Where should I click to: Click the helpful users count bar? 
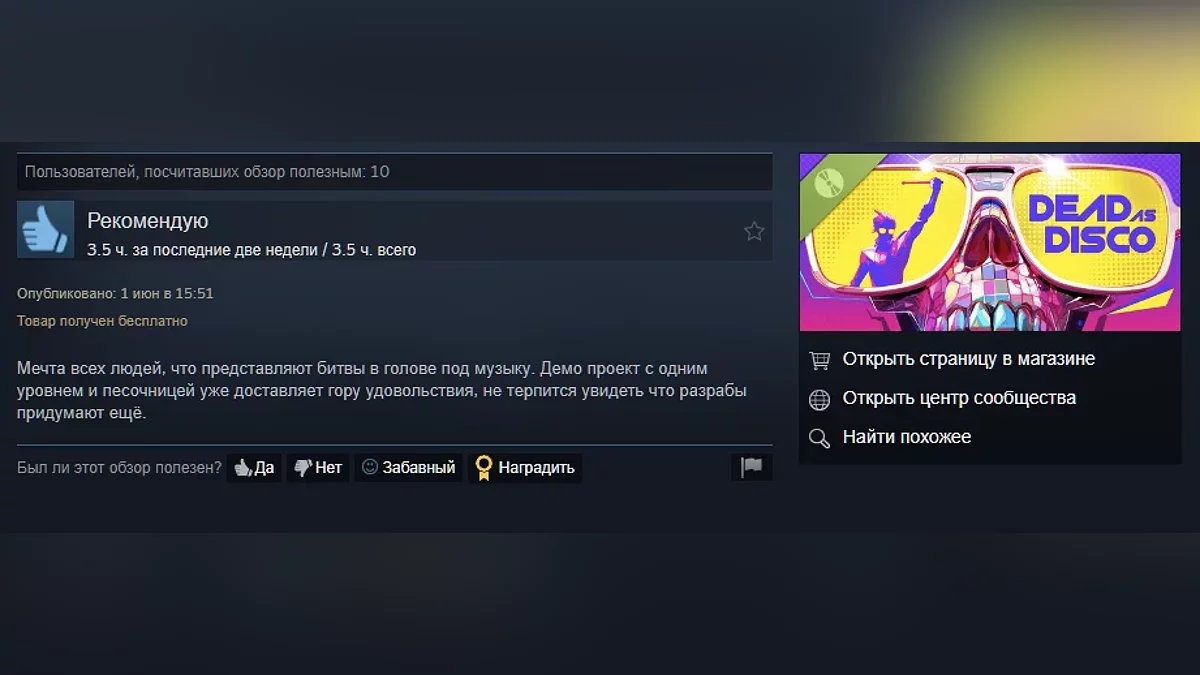[394, 172]
